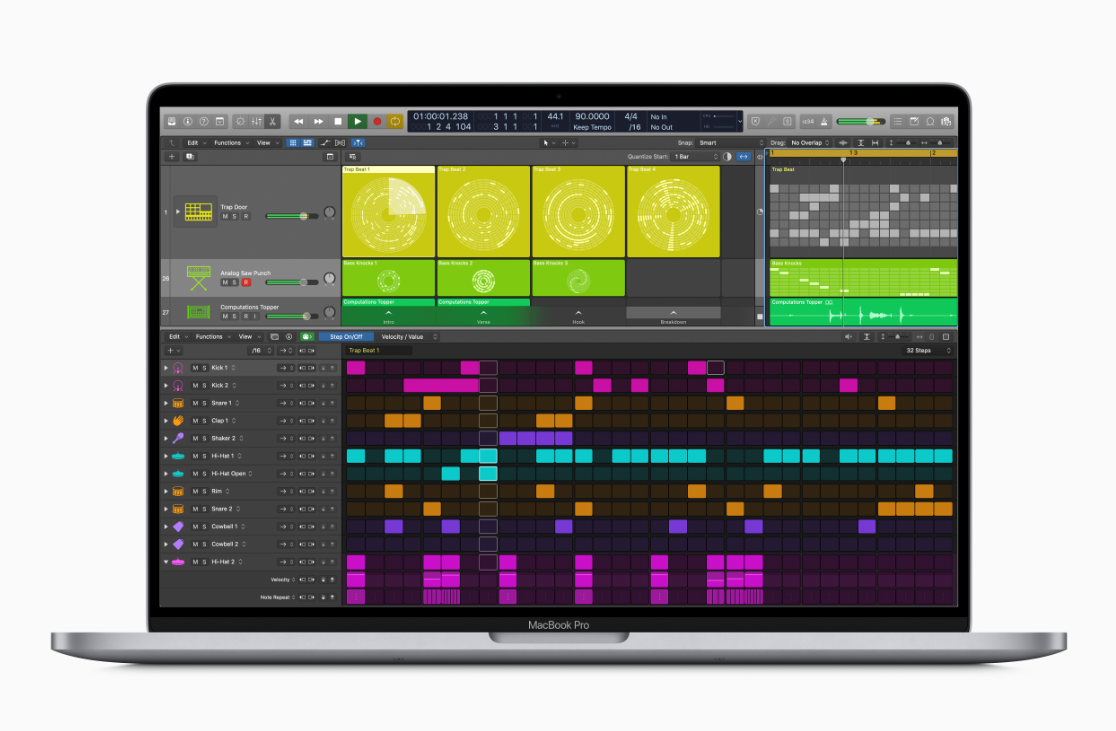
Task: Click the Rim drum row icon
Action: click(178, 491)
